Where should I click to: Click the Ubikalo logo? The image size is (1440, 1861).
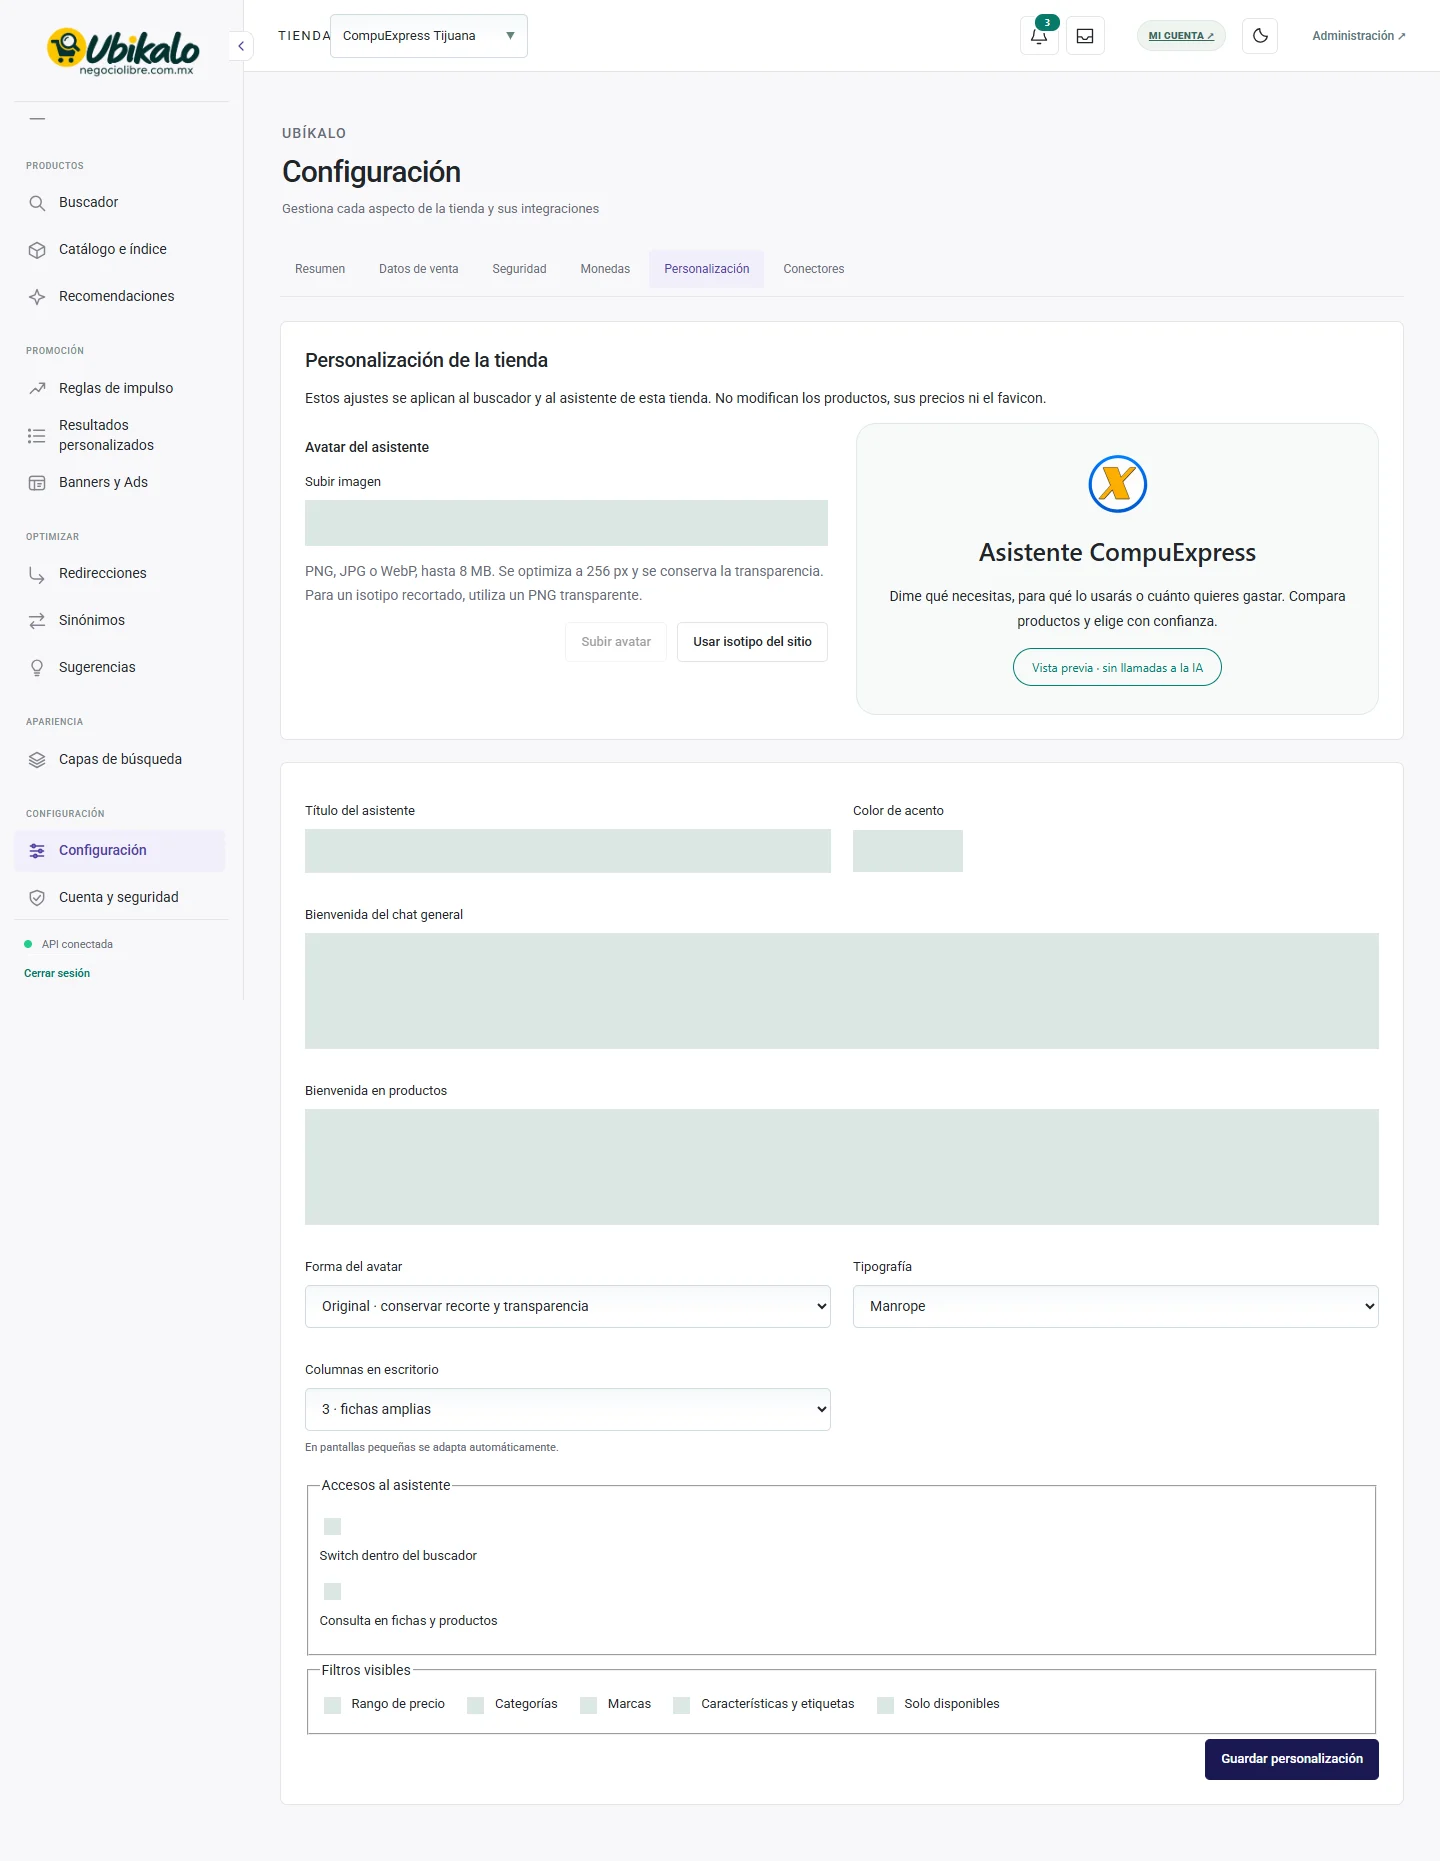pyautogui.click(x=123, y=51)
